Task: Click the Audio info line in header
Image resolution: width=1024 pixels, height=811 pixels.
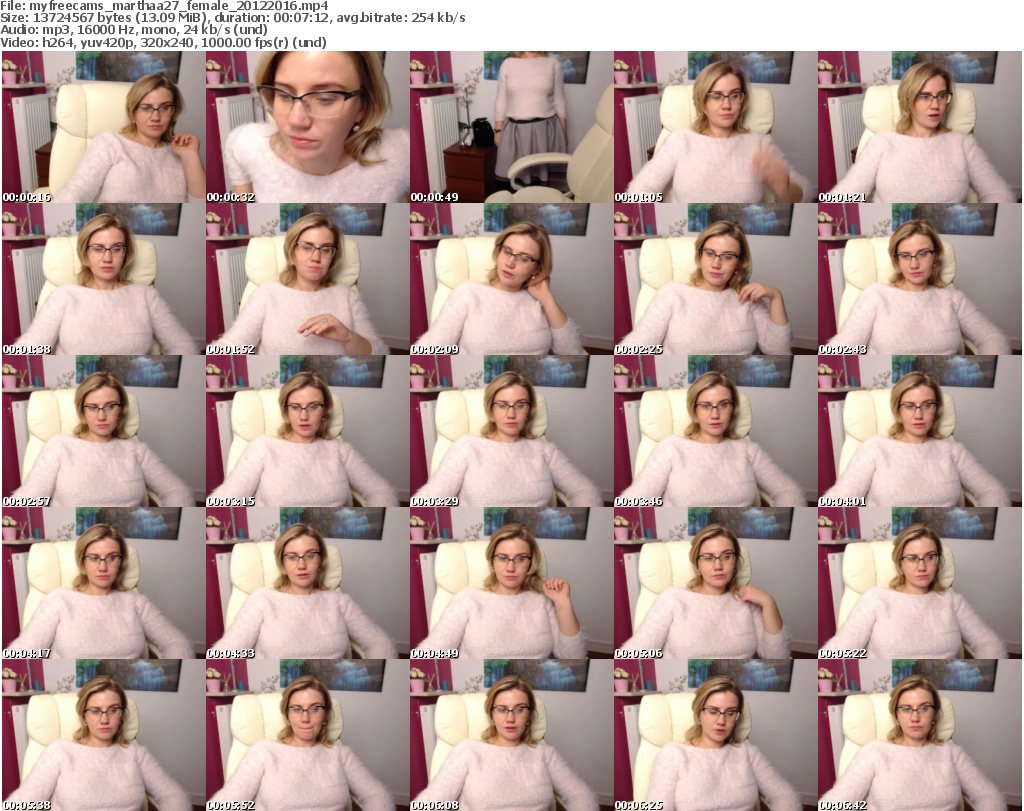Action: [164, 30]
